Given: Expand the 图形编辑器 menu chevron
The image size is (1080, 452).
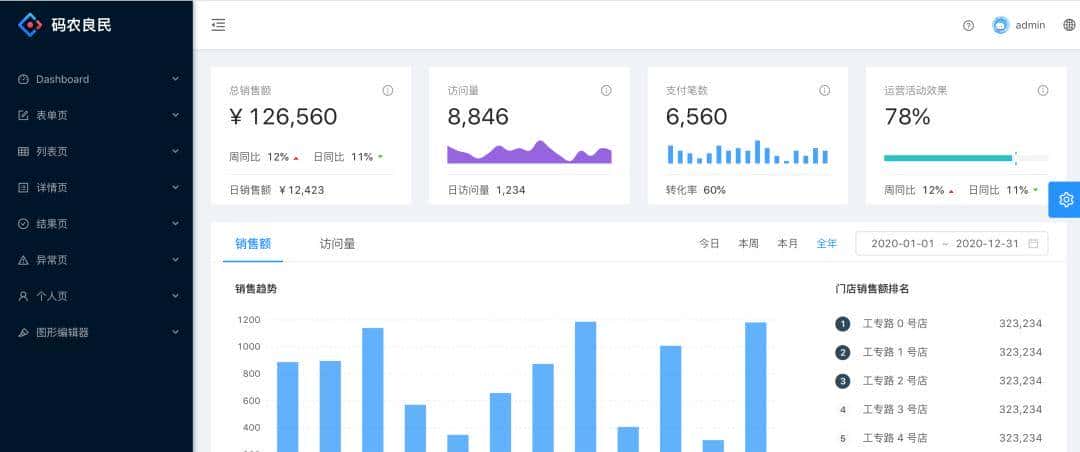Looking at the screenshot, I should [x=176, y=332].
